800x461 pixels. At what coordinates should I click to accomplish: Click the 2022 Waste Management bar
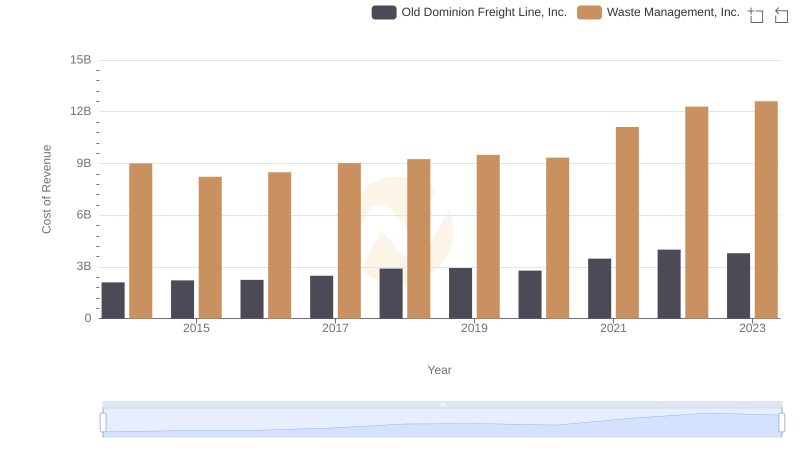[x=696, y=212]
